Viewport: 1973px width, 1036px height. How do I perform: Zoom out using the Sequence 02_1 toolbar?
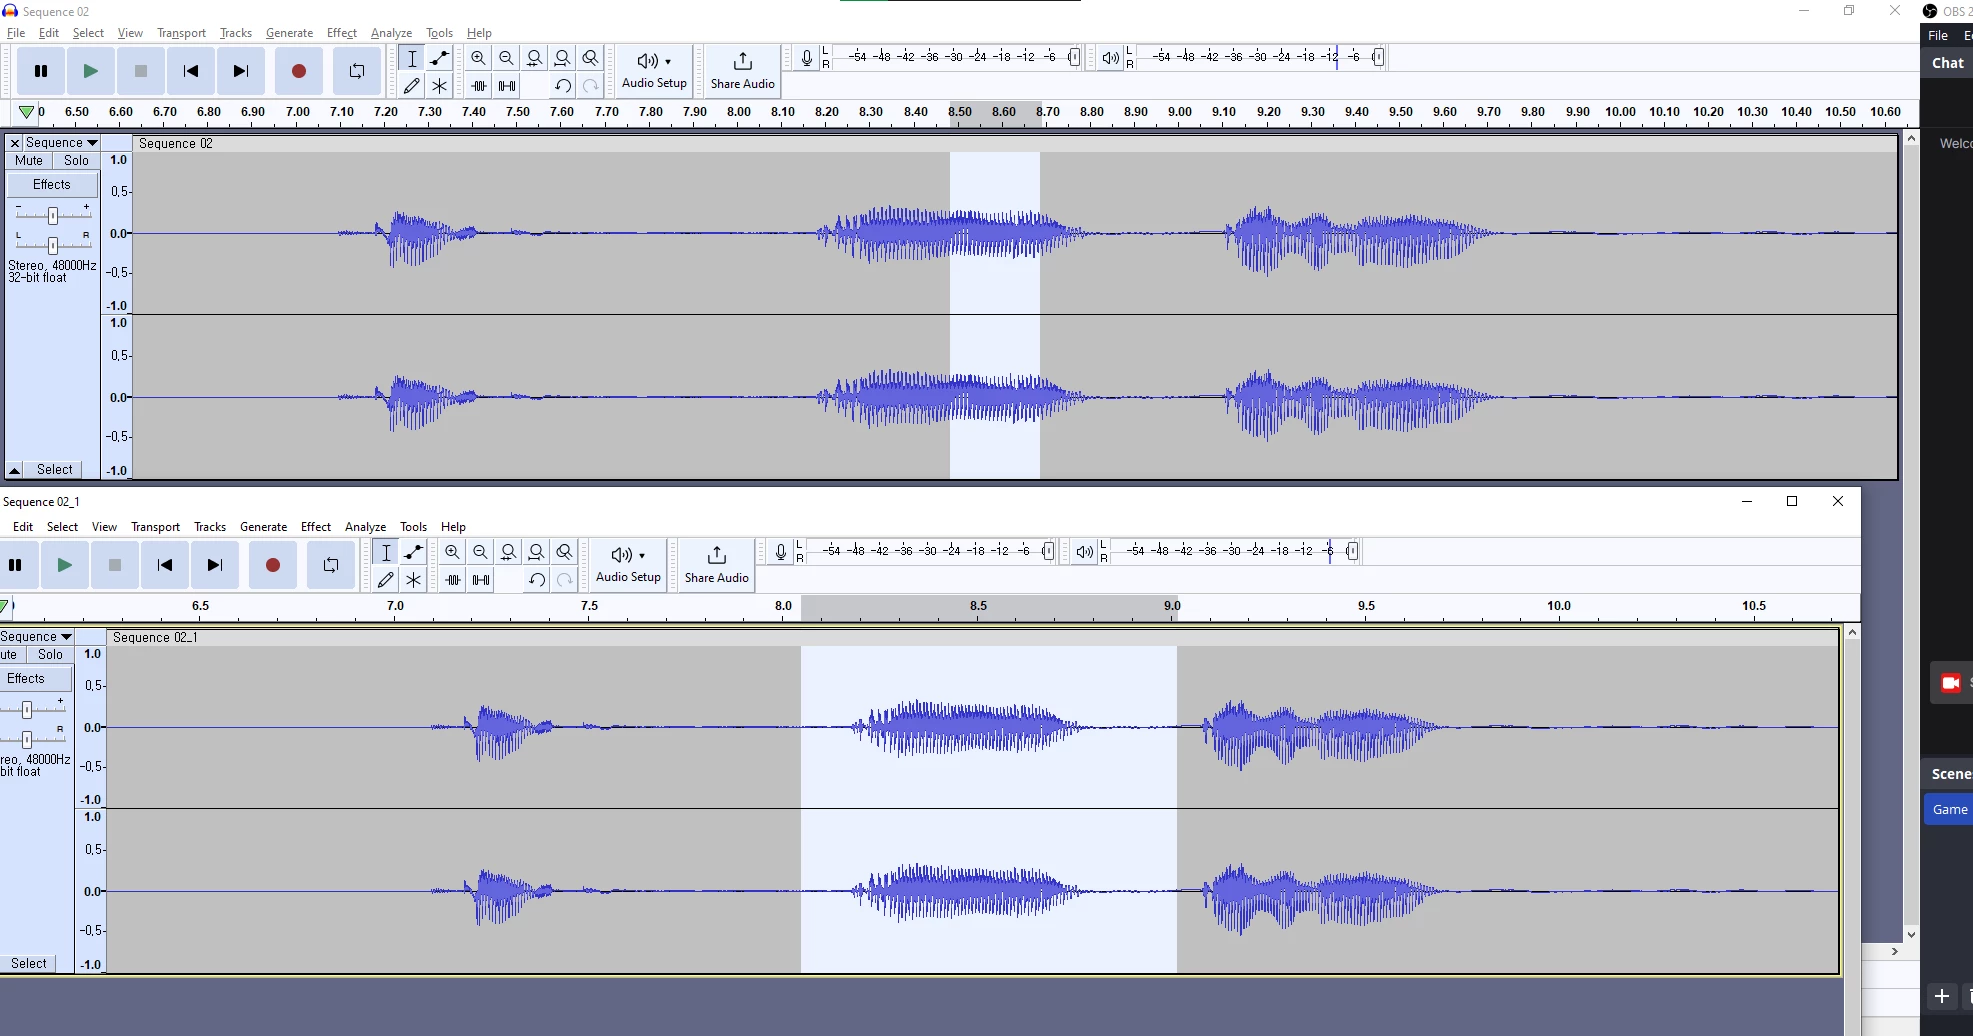(481, 552)
